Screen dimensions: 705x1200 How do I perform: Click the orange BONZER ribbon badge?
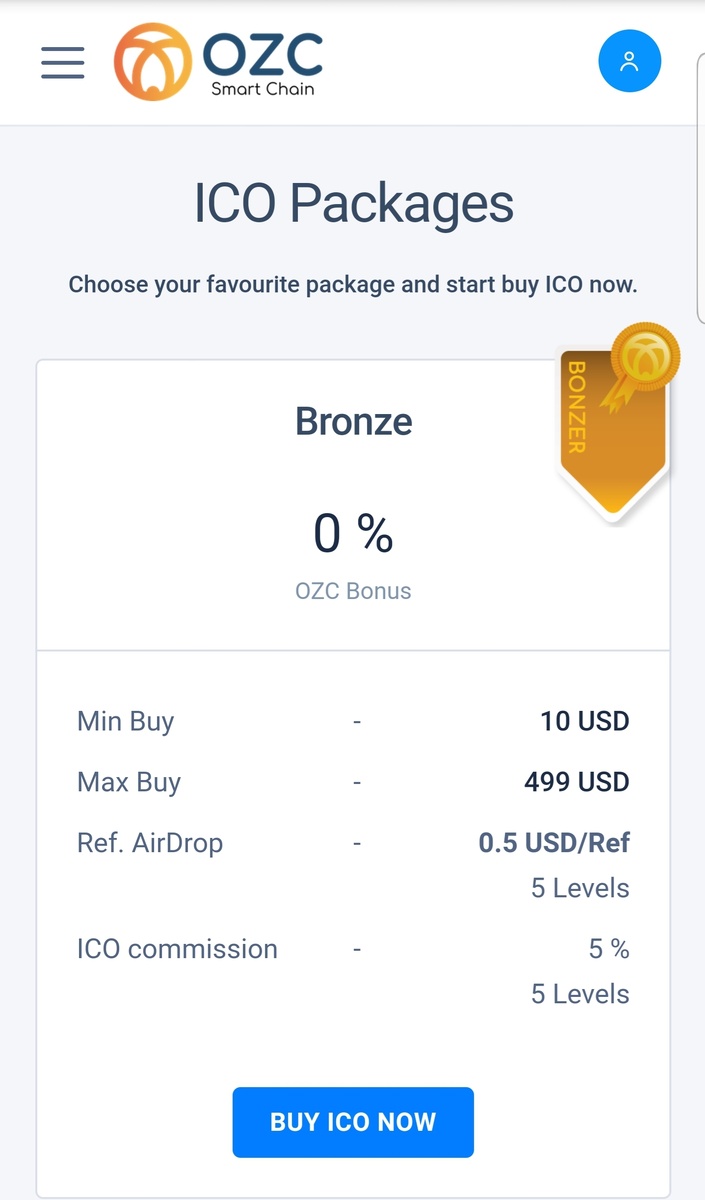pyautogui.click(x=598, y=440)
